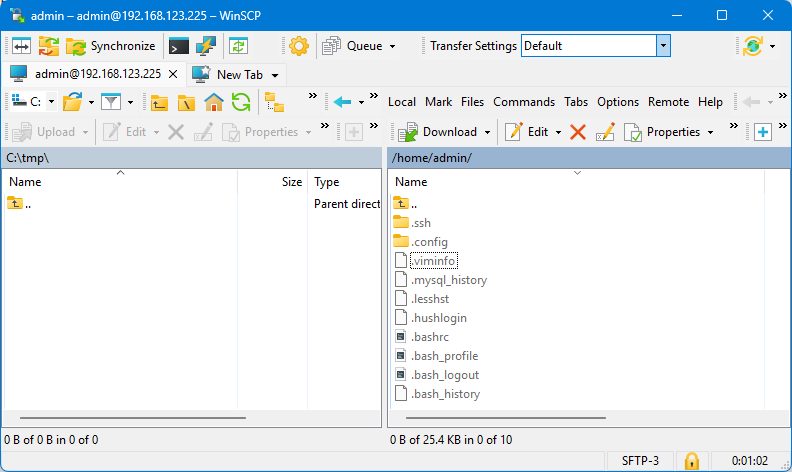792x472 pixels.
Task: Open the Remote menu
Action: point(668,102)
